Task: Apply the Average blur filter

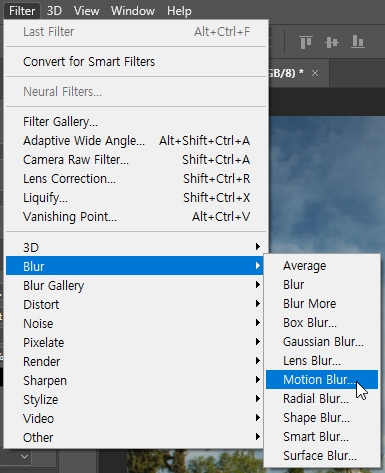Action: 322,266
